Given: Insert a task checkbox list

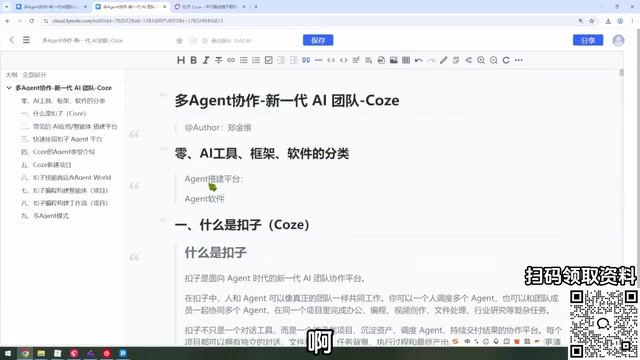Looking at the screenshot, I should pos(269,60).
